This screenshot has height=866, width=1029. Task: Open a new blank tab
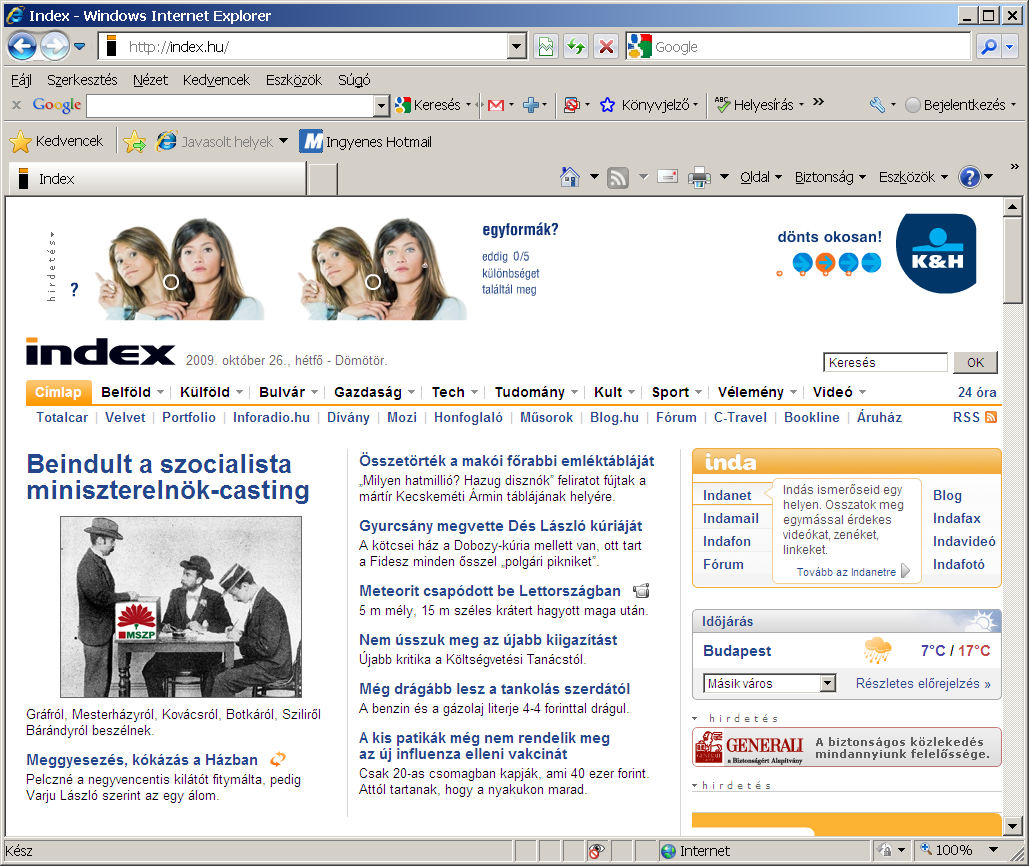(x=323, y=179)
